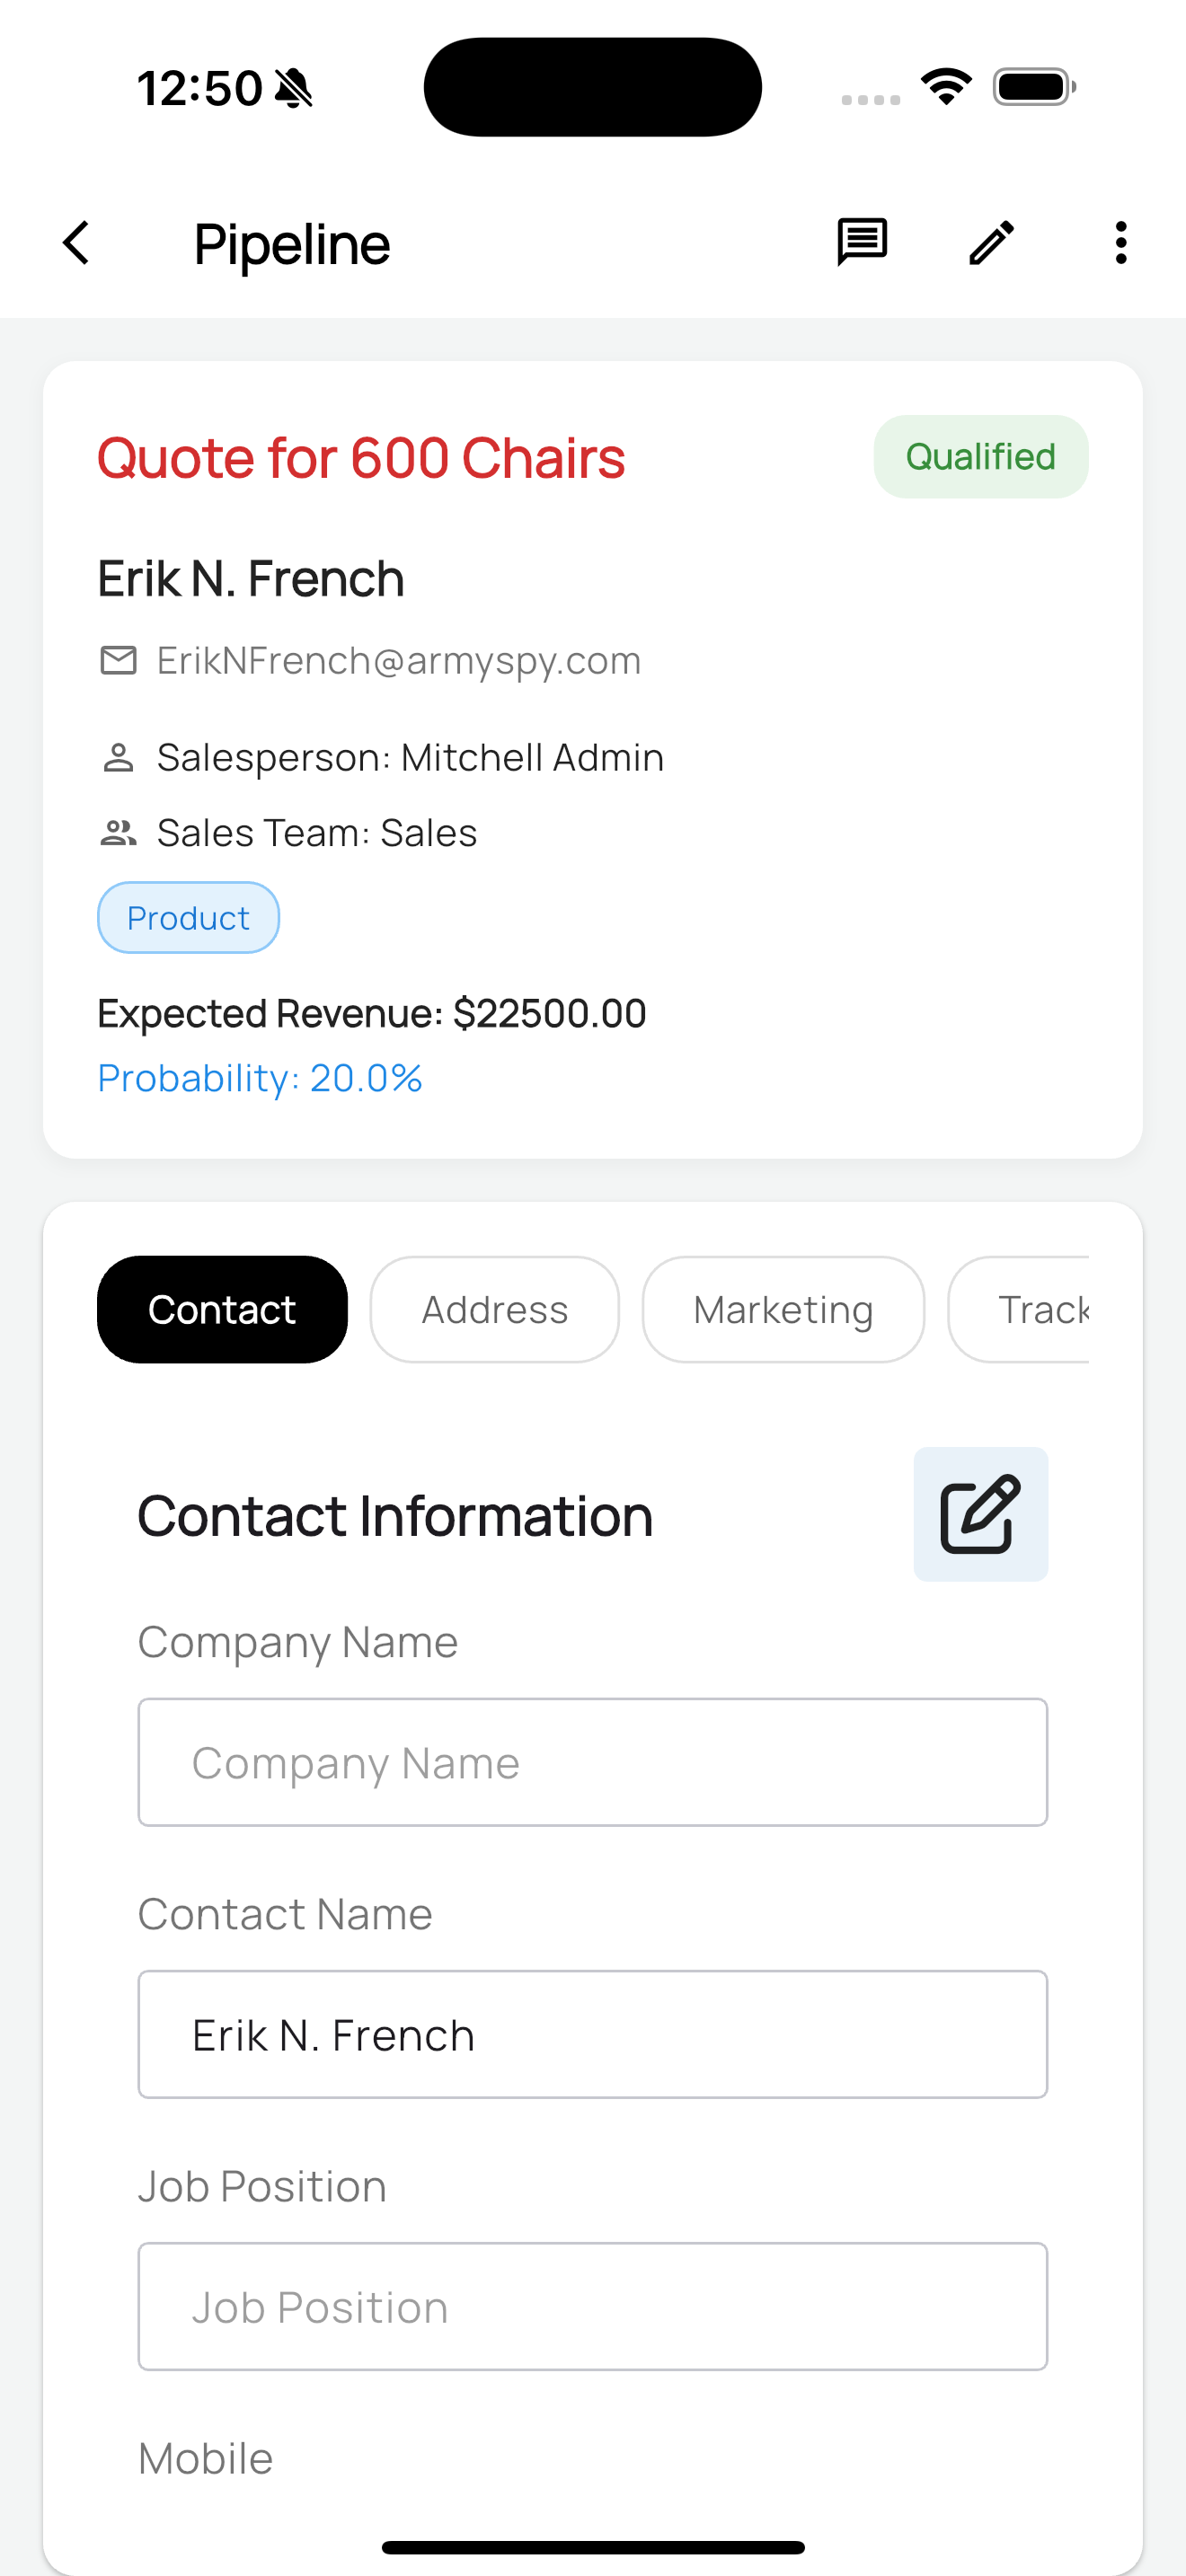
Task: Tap the email envelope icon
Action: pyautogui.click(x=118, y=661)
